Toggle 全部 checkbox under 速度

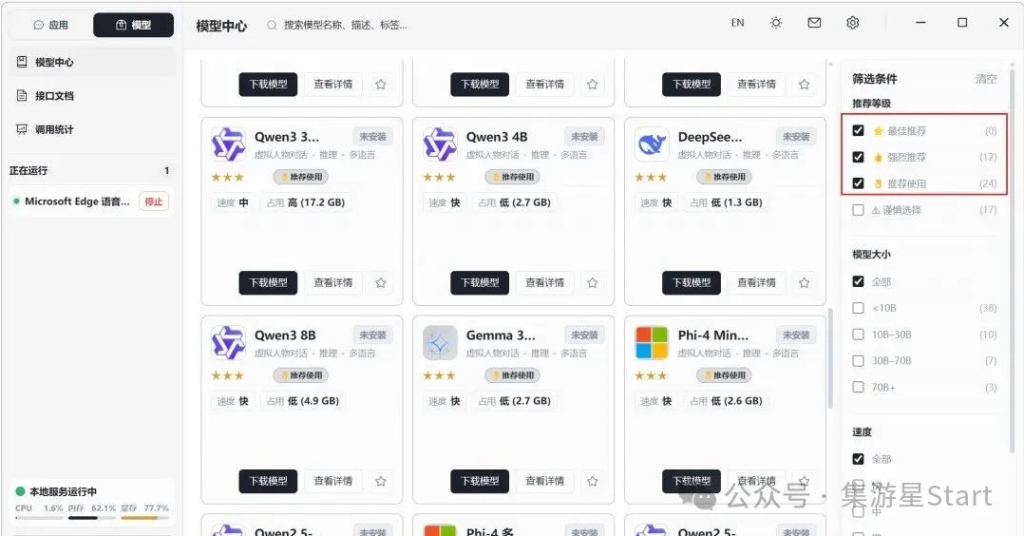pyautogui.click(x=858, y=459)
